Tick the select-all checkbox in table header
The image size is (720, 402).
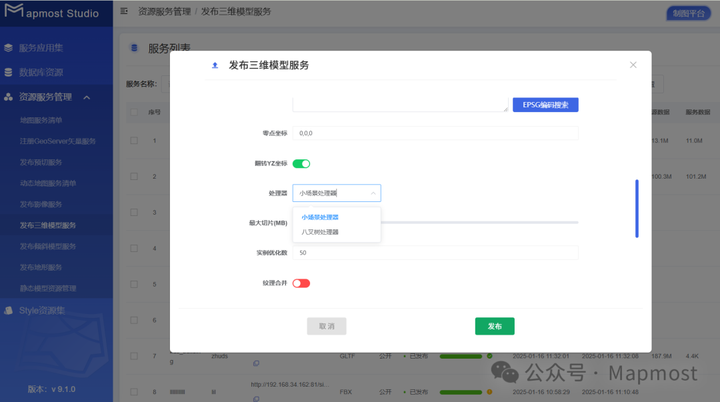[134, 112]
